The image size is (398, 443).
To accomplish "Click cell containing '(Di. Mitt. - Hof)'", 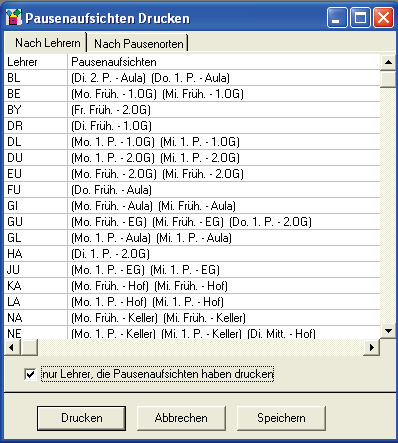I will 224,333.
